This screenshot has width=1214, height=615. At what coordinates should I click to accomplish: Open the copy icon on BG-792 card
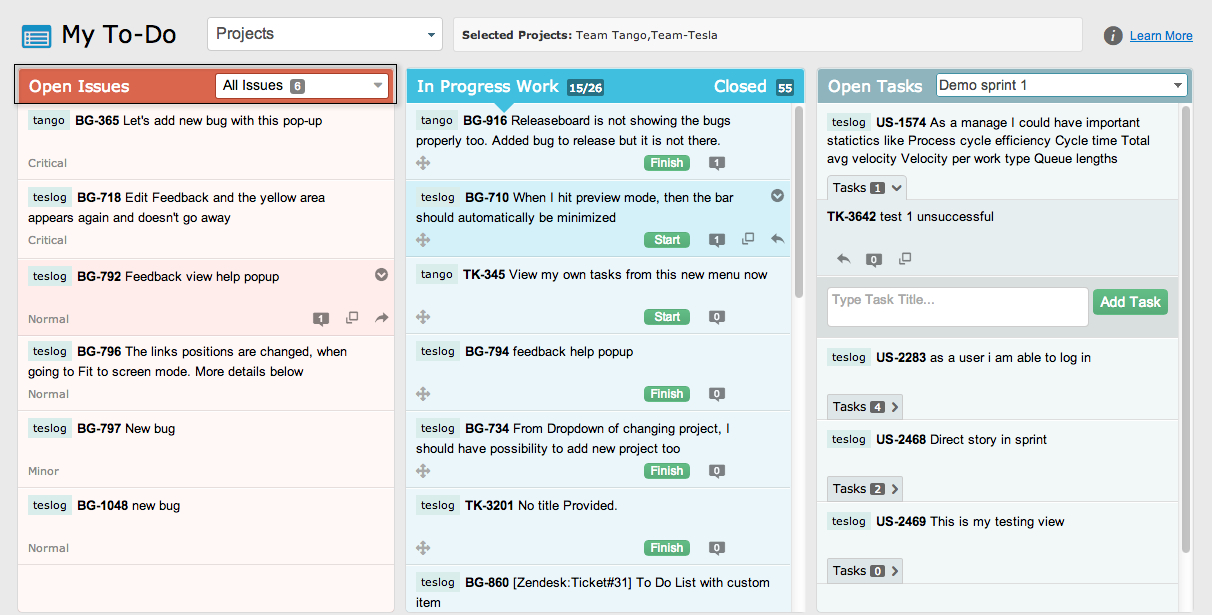[x=352, y=318]
